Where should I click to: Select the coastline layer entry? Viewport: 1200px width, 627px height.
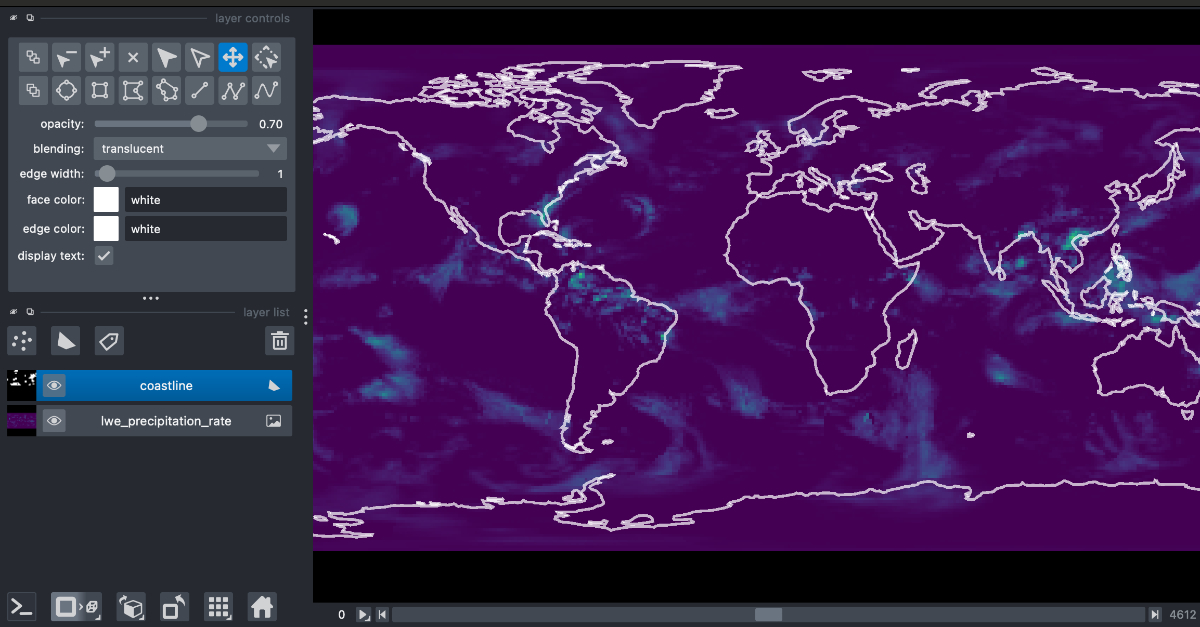click(165, 385)
